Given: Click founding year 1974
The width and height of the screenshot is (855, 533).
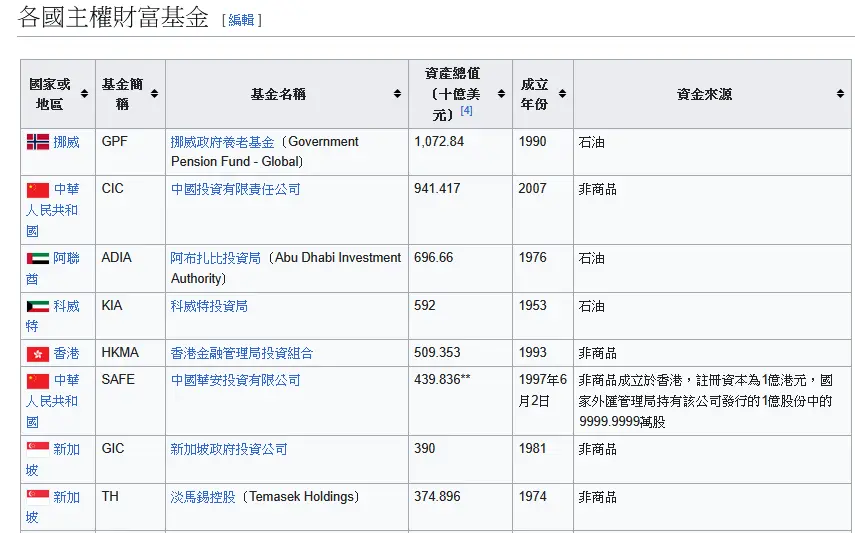Looking at the screenshot, I should 532,496.
